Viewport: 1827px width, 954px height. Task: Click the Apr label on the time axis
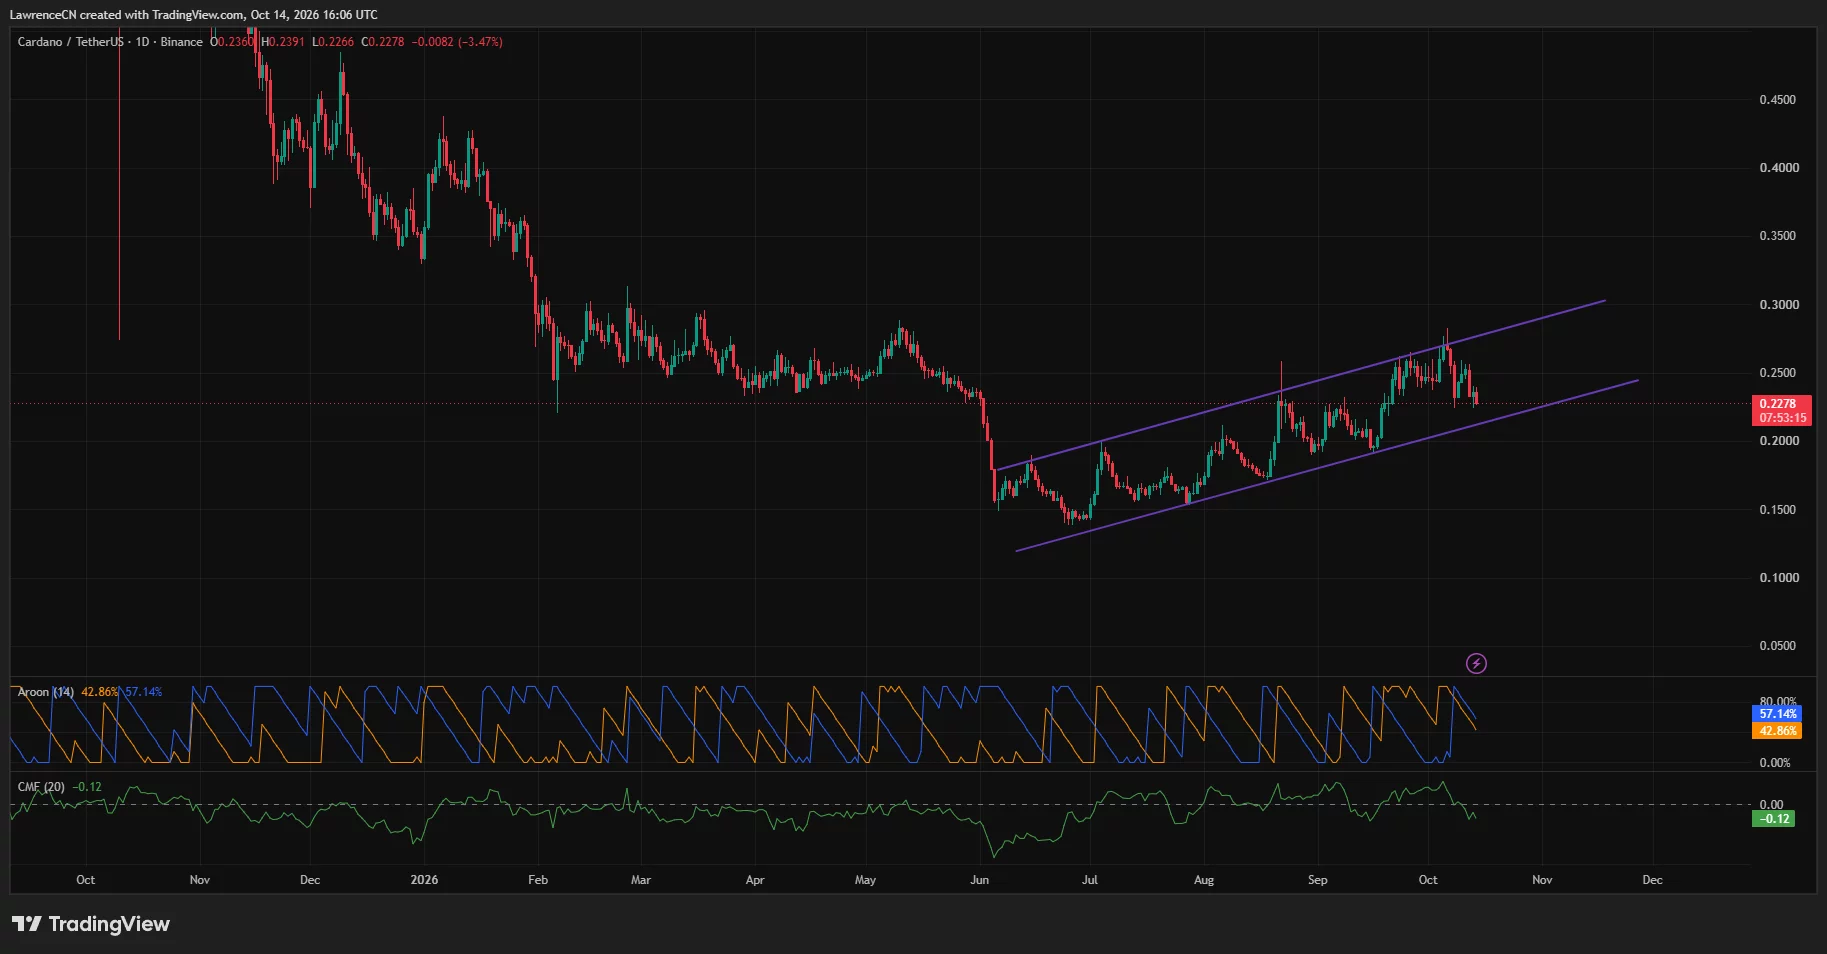pos(755,880)
